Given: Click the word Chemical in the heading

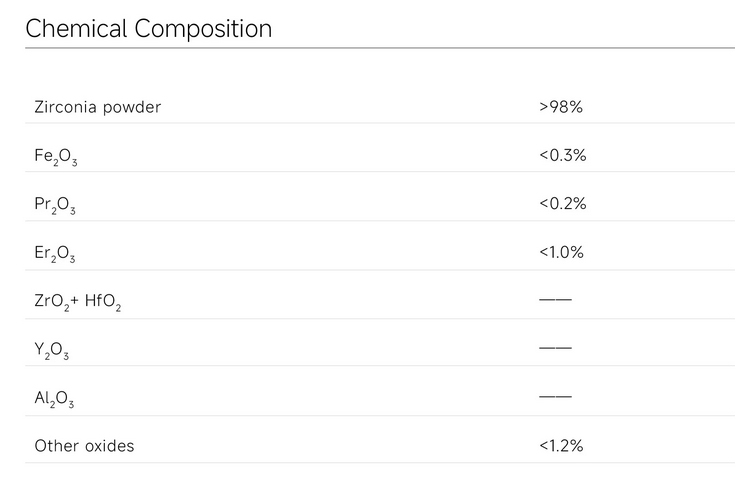Looking at the screenshot, I should click(71, 29).
